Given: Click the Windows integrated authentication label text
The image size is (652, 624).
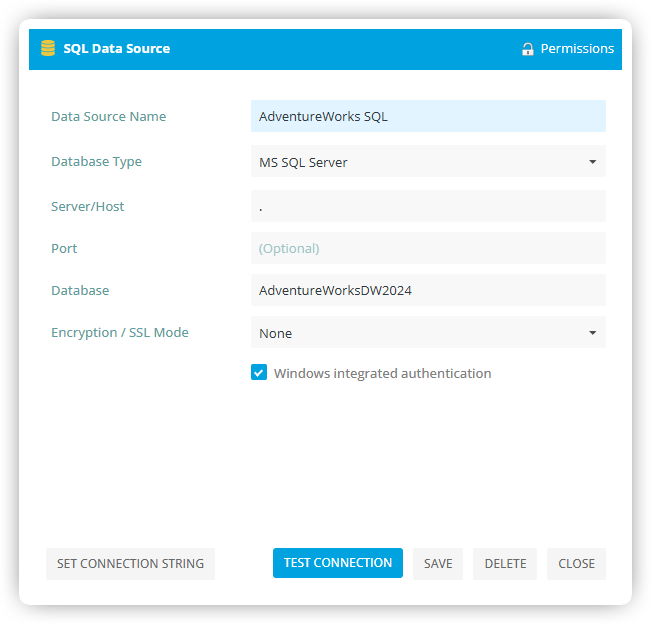Looking at the screenshot, I should [383, 373].
